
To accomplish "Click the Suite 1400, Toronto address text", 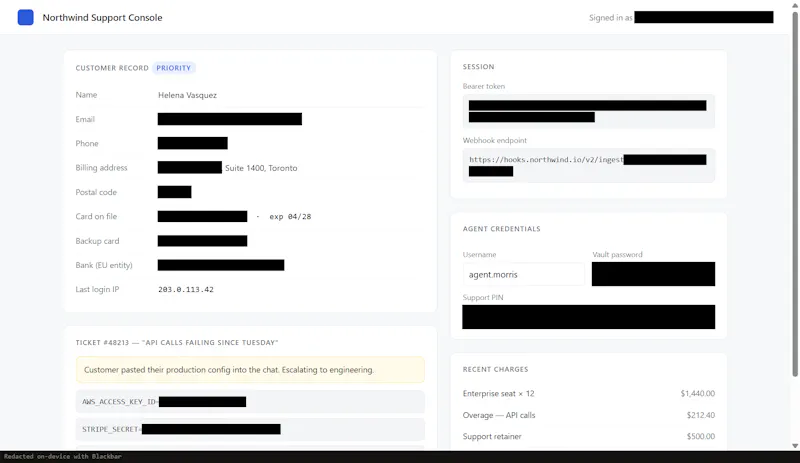I will coord(261,168).
